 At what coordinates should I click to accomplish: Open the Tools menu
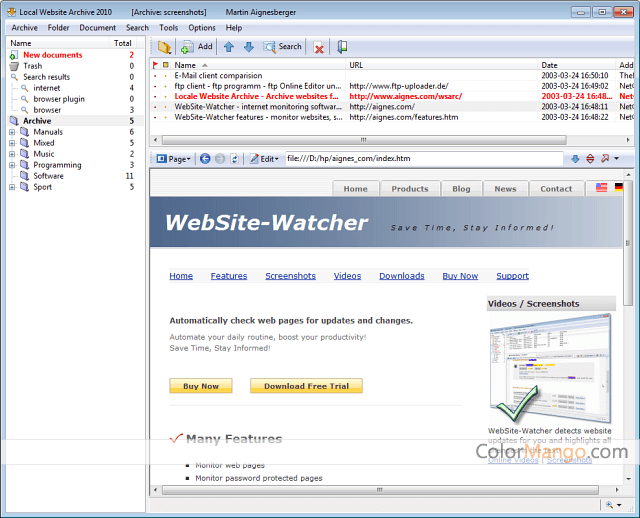coord(168,28)
